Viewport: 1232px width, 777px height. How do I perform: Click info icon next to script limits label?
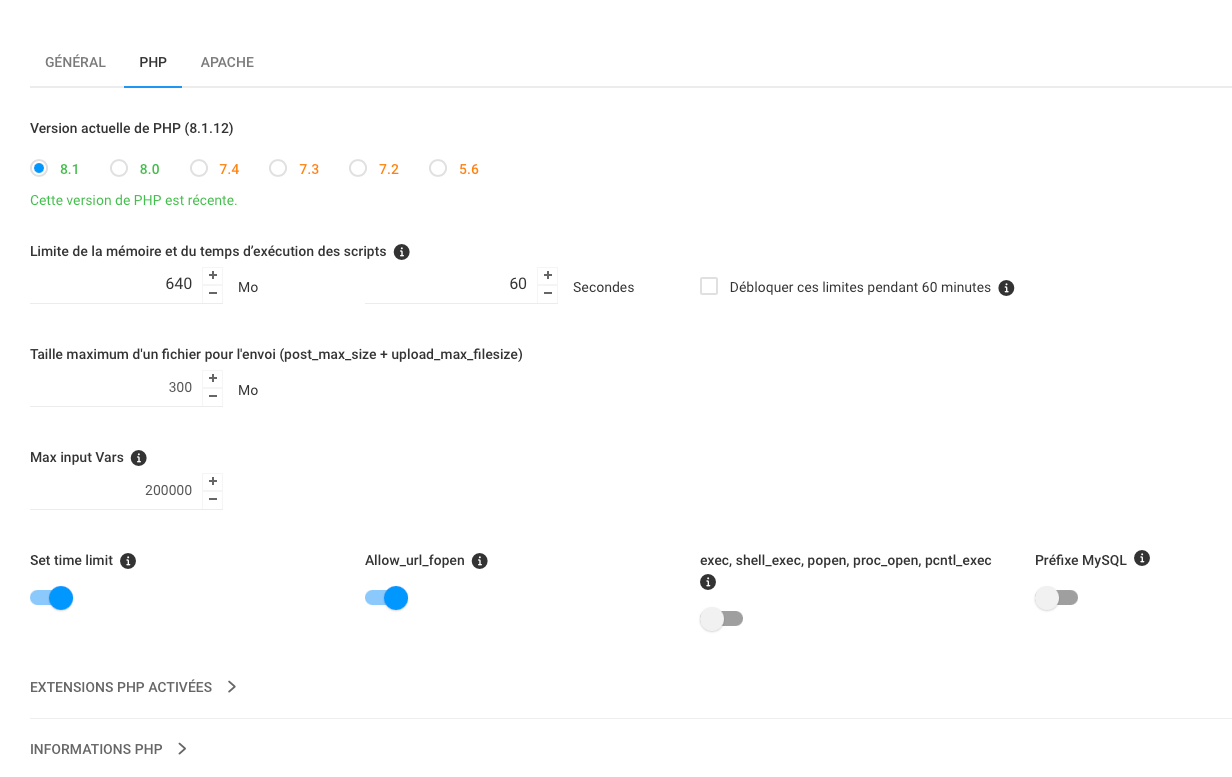(402, 252)
